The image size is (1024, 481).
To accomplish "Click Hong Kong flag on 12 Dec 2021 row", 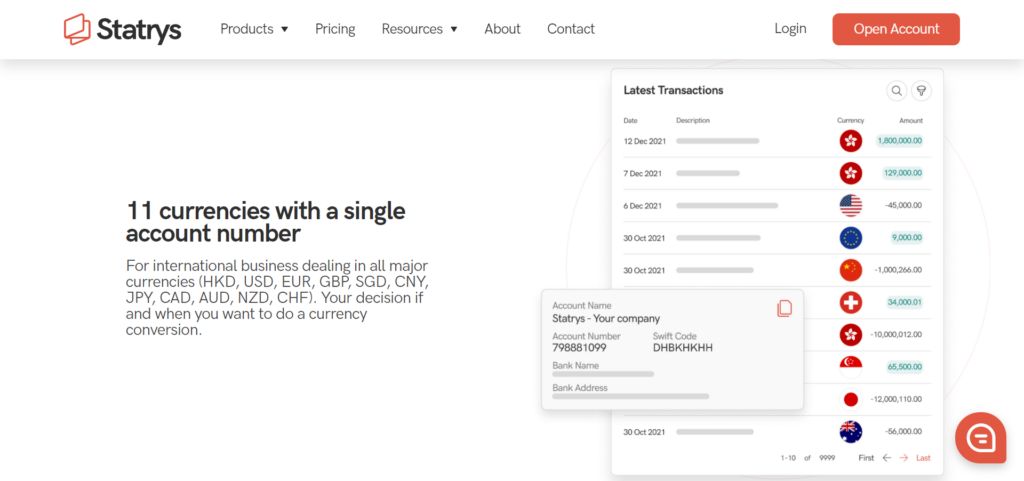I will click(x=850, y=140).
